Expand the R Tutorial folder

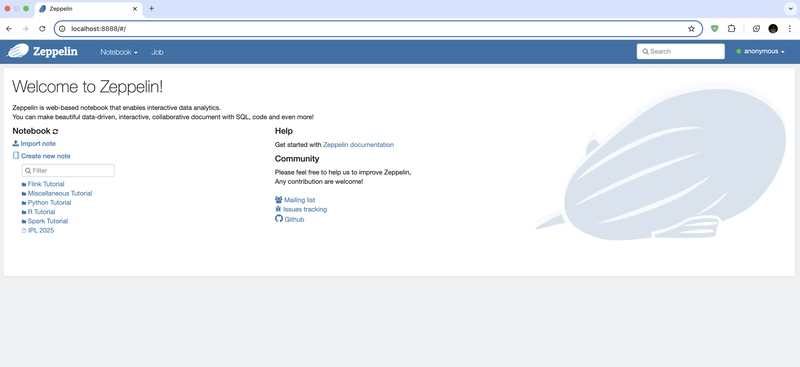(x=41, y=212)
